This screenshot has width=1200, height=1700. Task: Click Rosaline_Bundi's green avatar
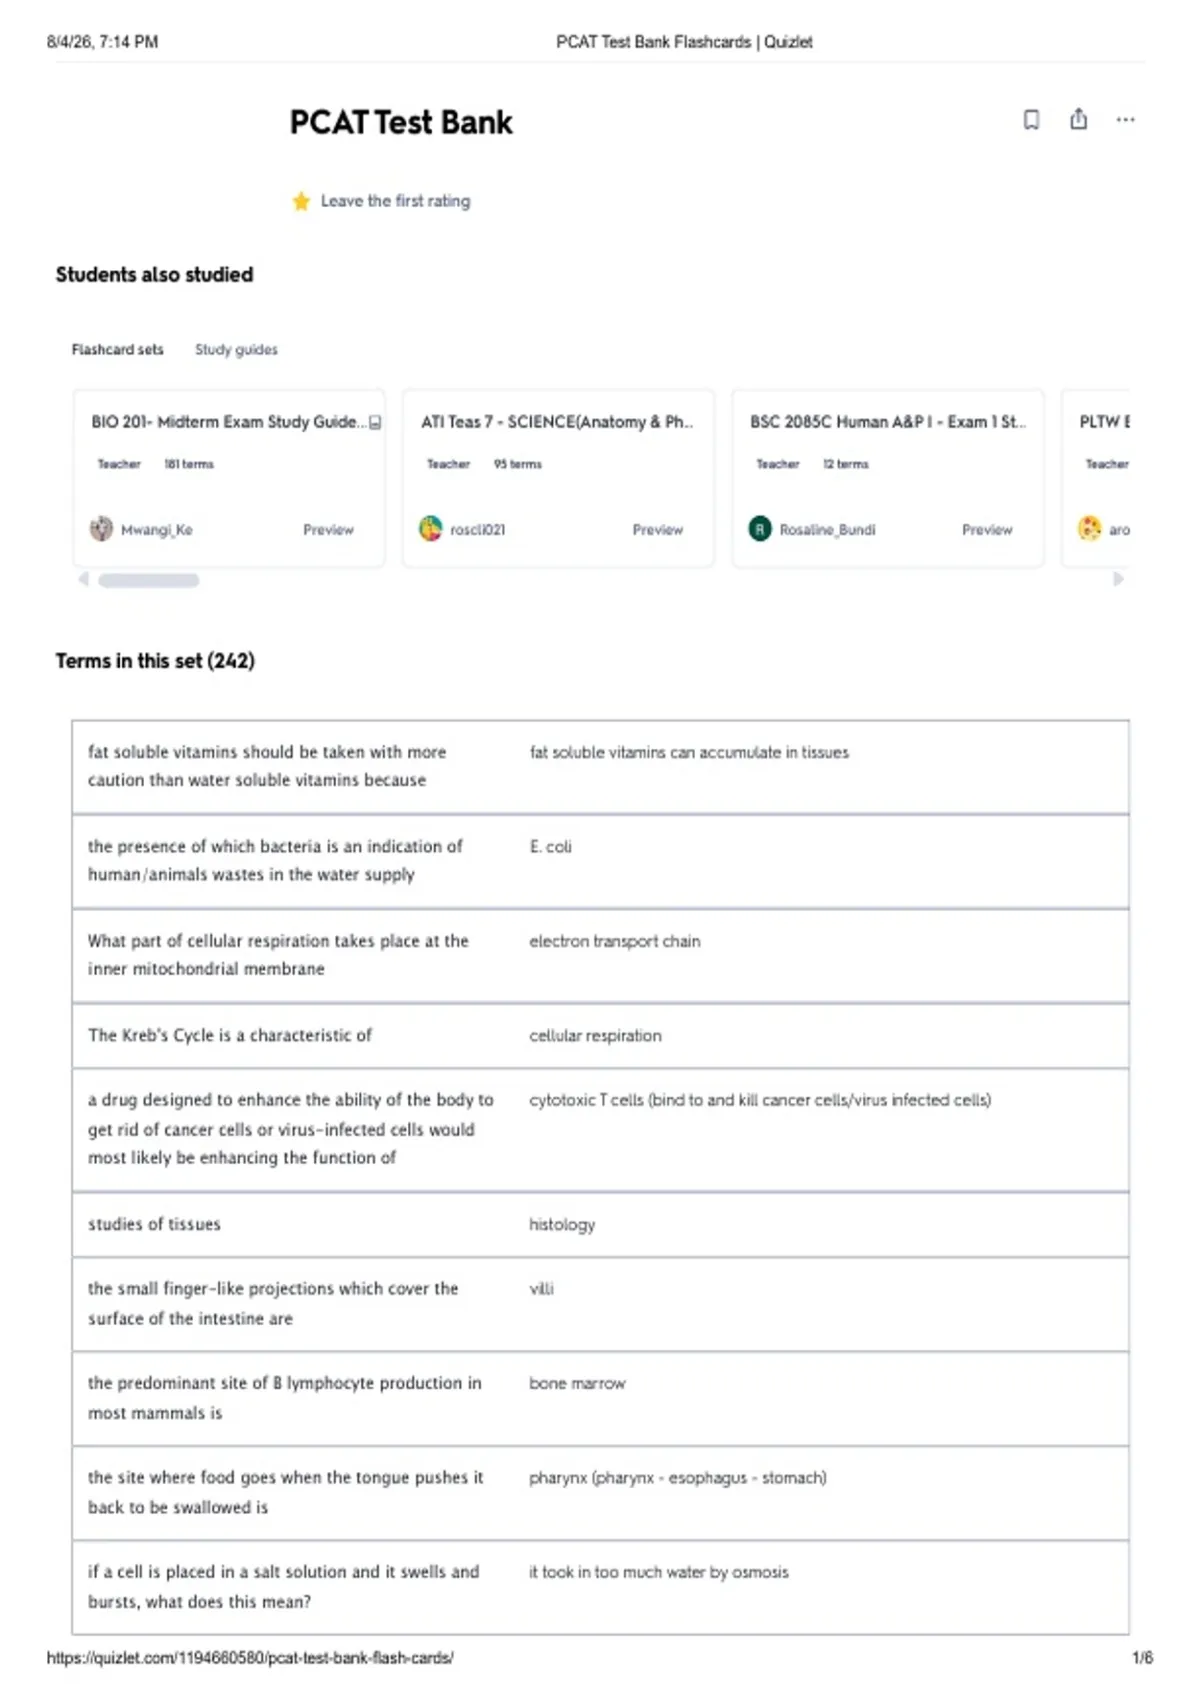(760, 529)
